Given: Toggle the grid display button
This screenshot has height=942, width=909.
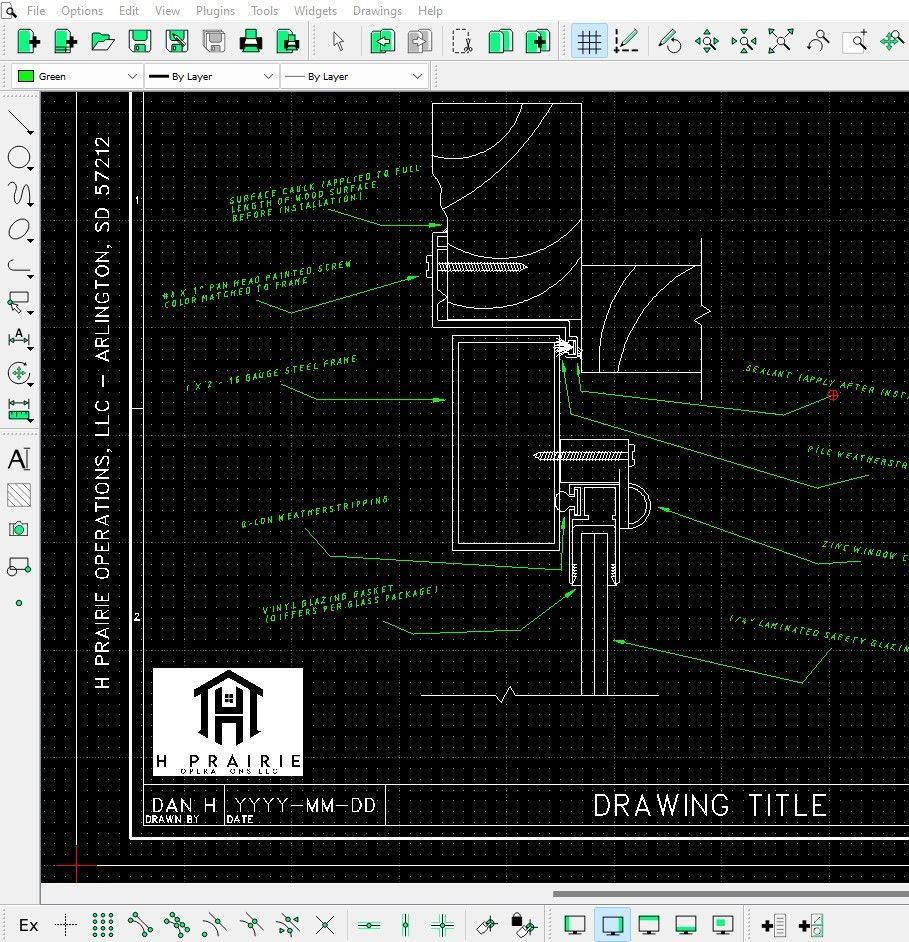Looking at the screenshot, I should tap(589, 42).
